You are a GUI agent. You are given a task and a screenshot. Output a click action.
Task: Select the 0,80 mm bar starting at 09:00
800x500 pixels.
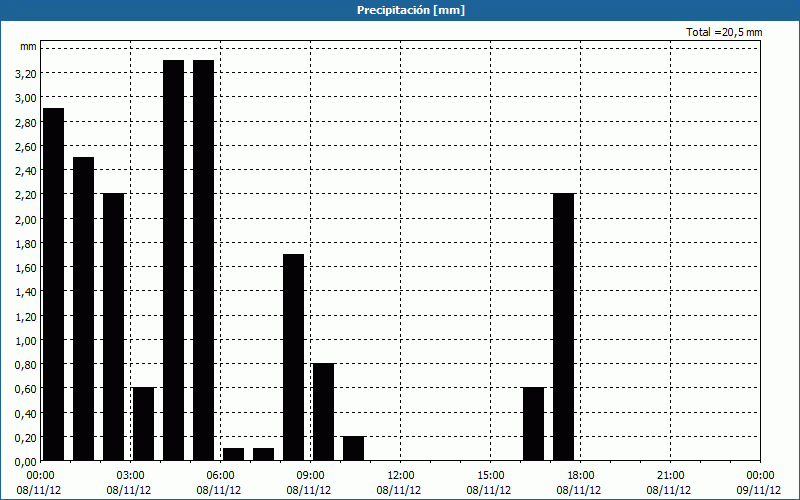click(x=323, y=412)
